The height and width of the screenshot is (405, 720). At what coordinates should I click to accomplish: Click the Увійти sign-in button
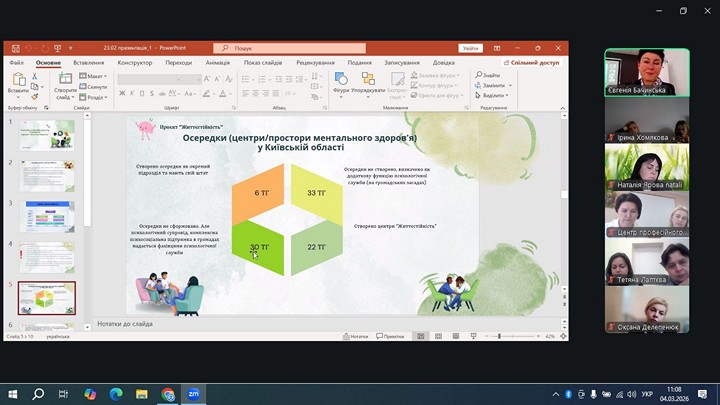pos(470,47)
